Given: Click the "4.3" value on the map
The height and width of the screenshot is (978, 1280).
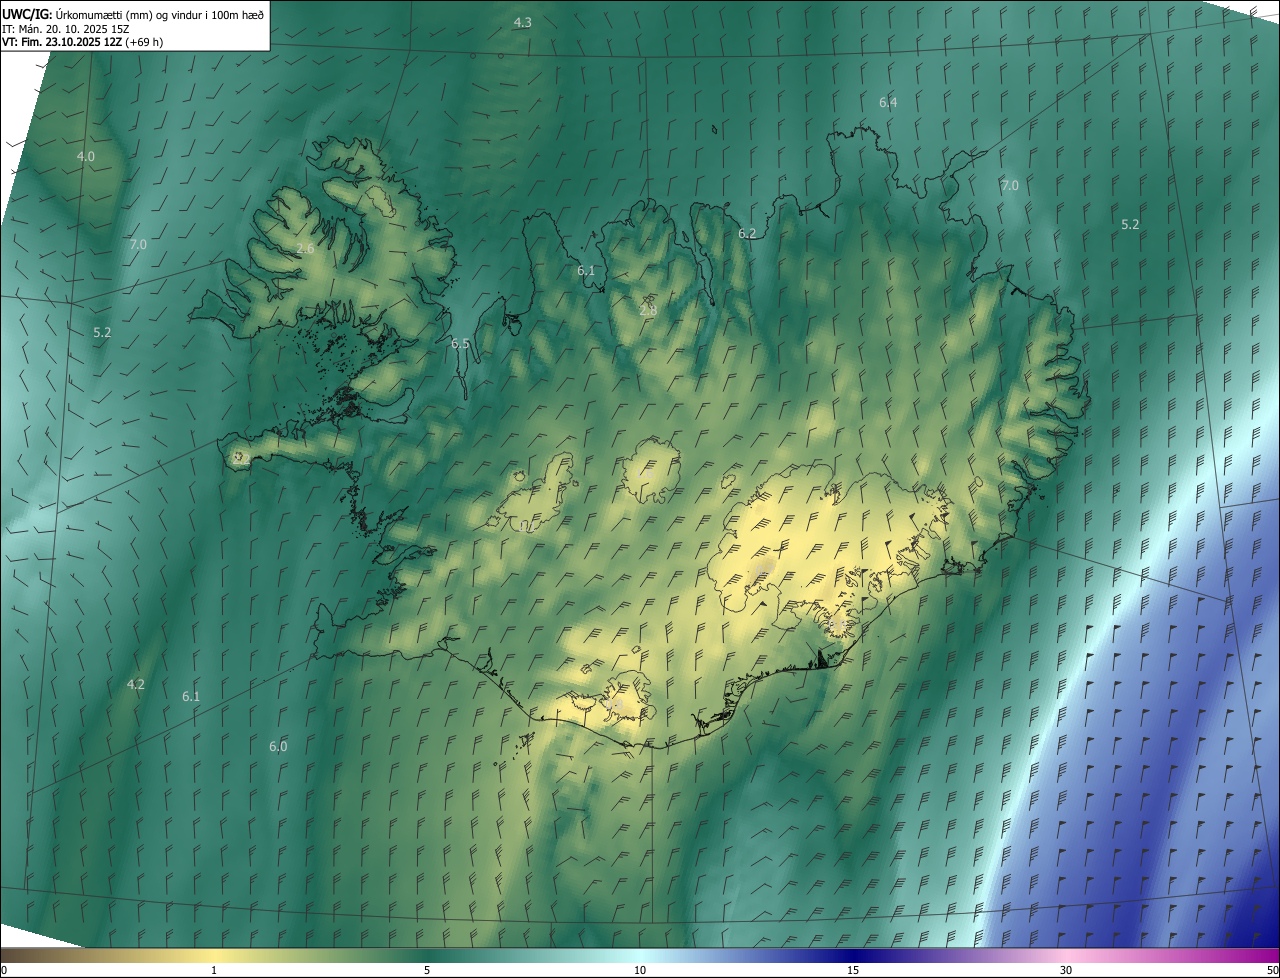Looking at the screenshot, I should point(522,22).
